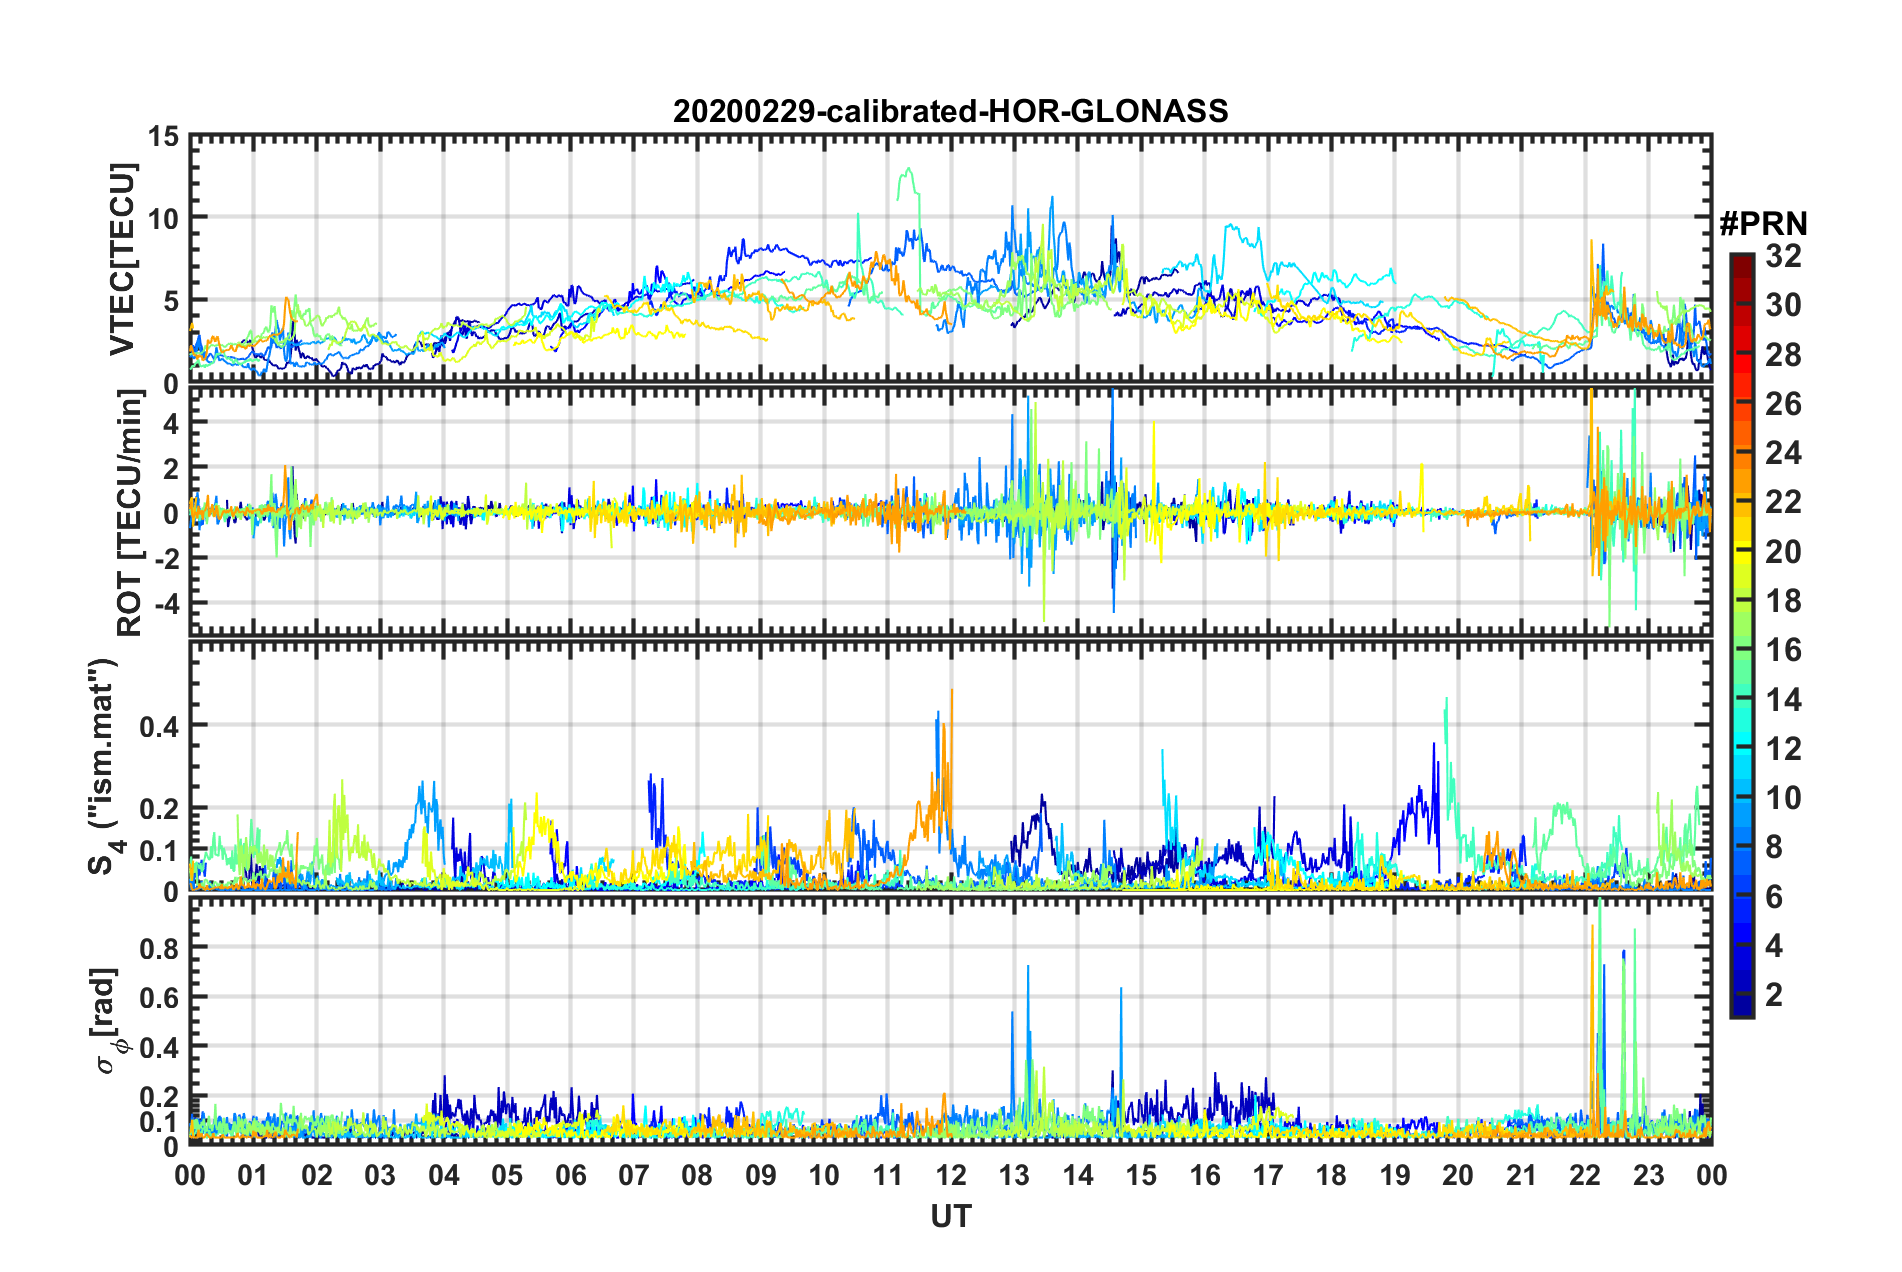Click x-axis tick label 01
Screen dimensions: 1902x1272
click(253, 1175)
